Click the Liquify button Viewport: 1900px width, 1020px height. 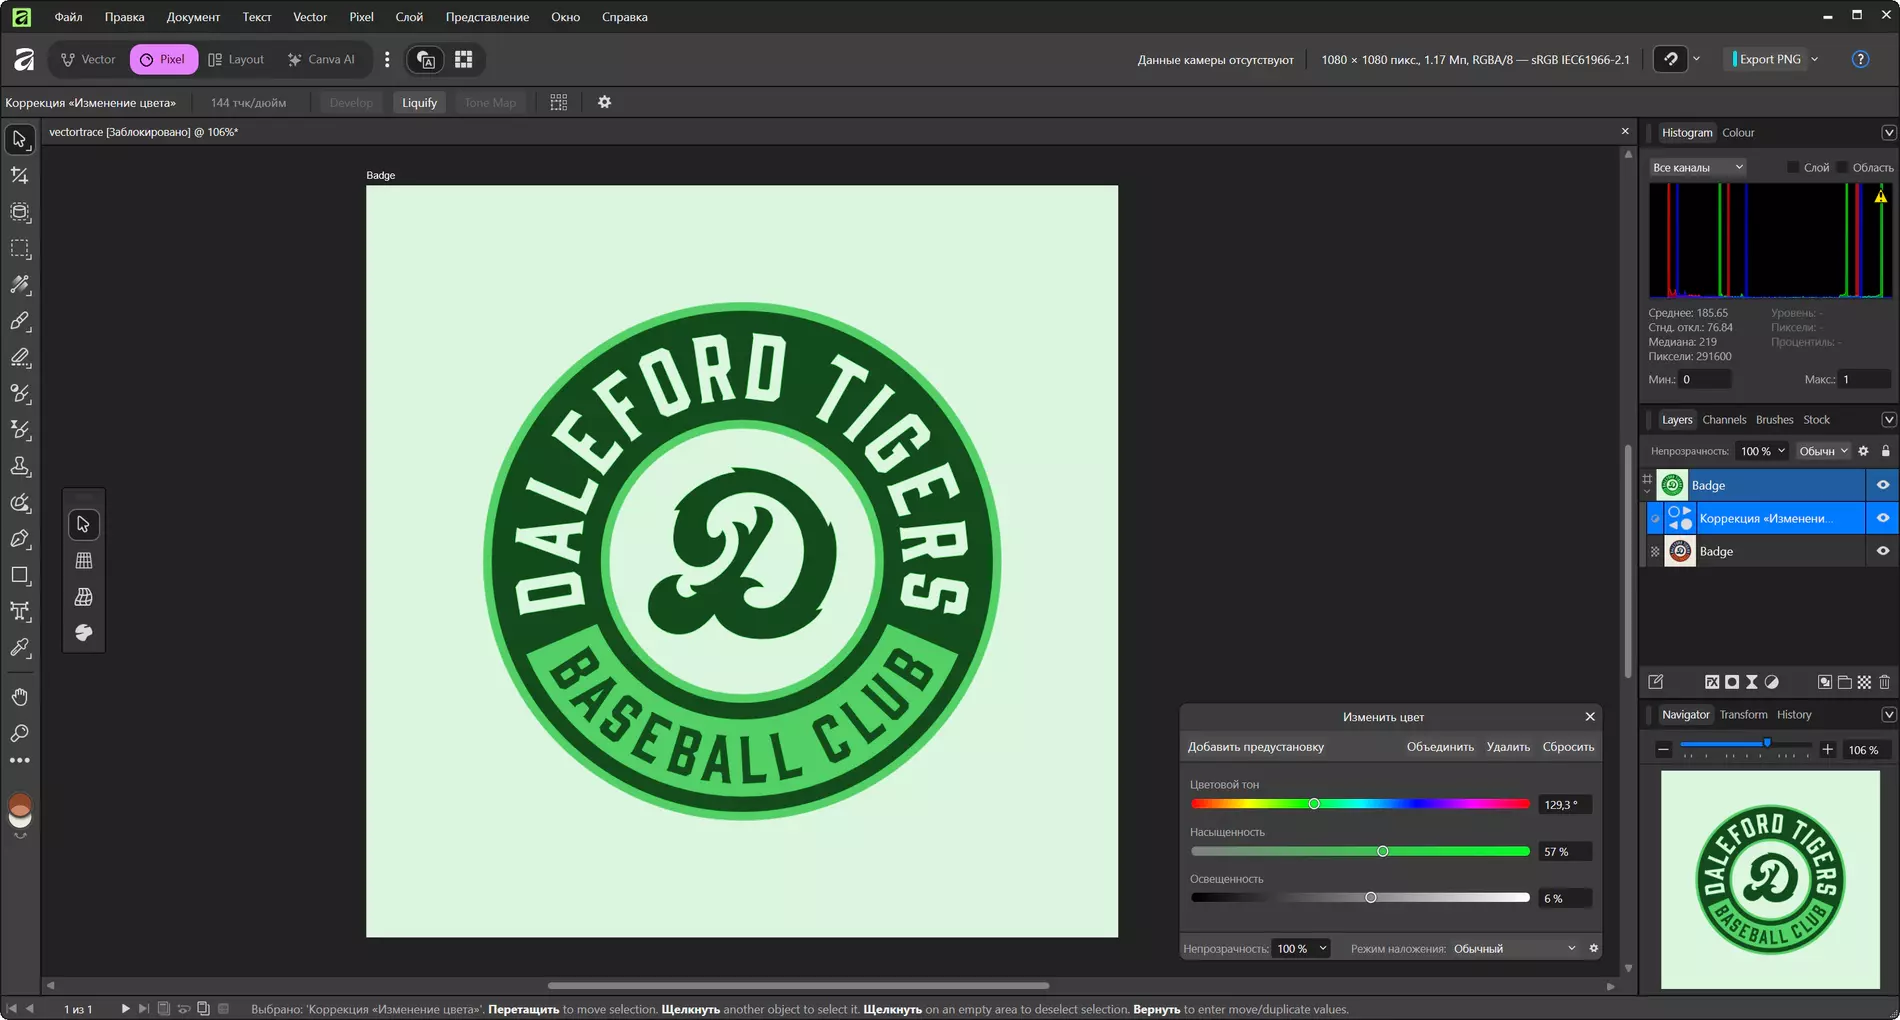pos(419,102)
